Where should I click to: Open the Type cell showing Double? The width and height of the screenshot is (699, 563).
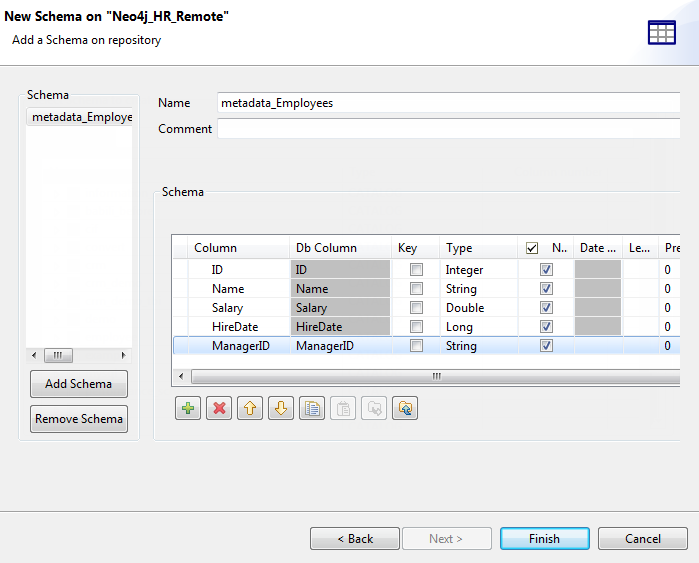point(478,308)
